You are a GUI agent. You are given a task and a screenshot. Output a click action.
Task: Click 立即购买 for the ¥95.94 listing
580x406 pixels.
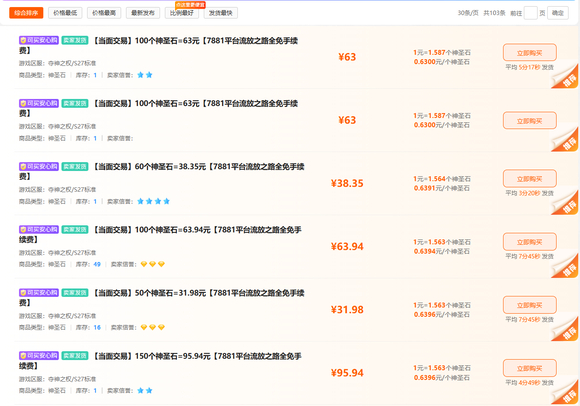(529, 368)
